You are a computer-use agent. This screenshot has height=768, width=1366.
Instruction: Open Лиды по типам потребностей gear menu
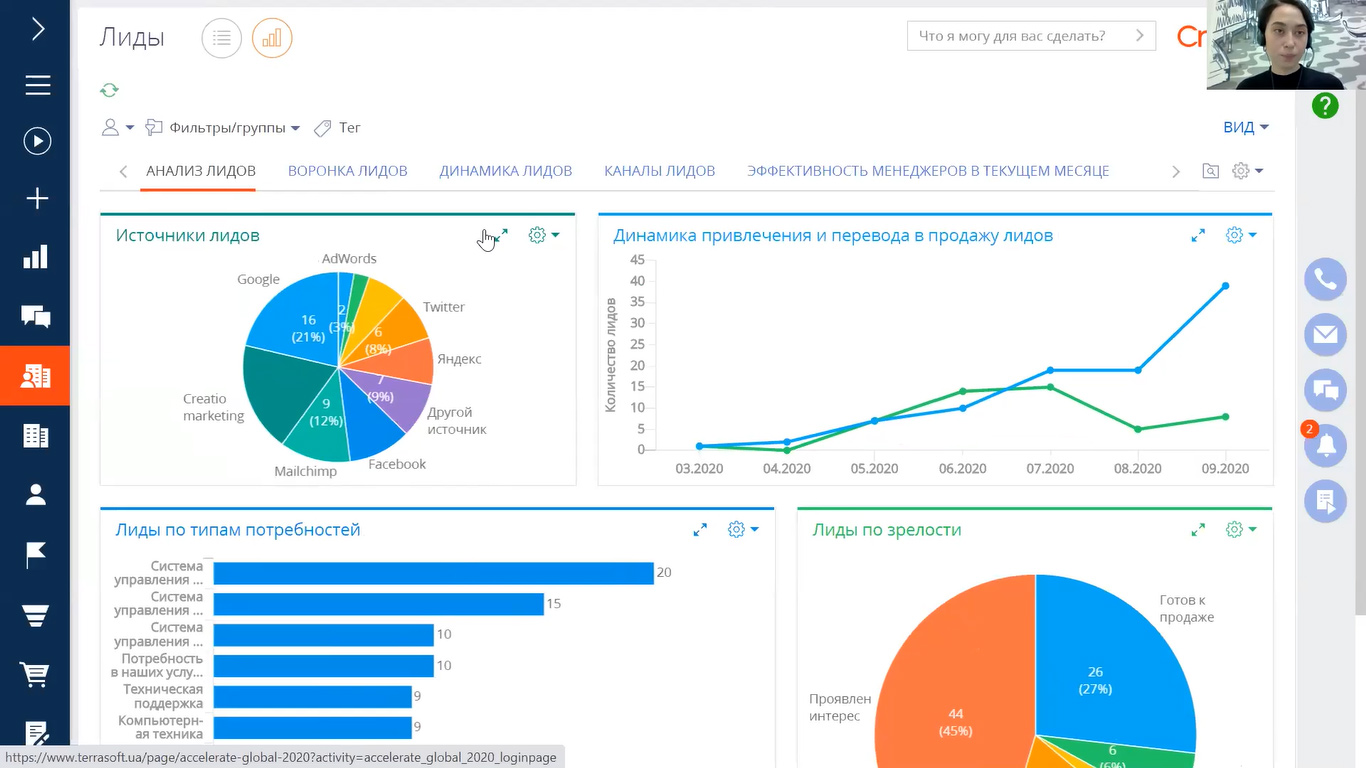(x=743, y=530)
